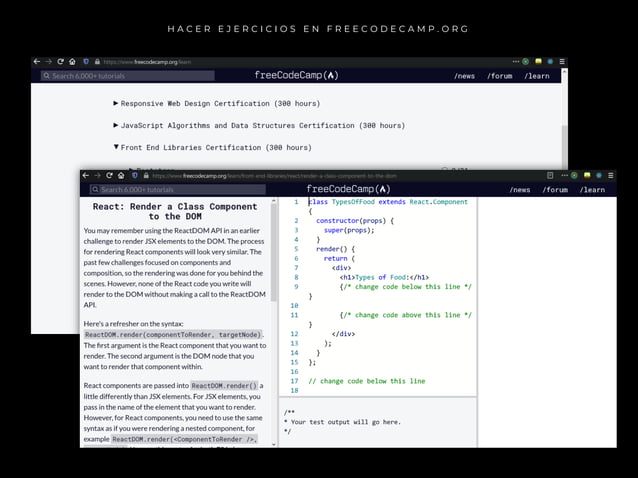Click 'ReactDOM.render(<ComponentToRender />,' example snippet

(x=184, y=439)
